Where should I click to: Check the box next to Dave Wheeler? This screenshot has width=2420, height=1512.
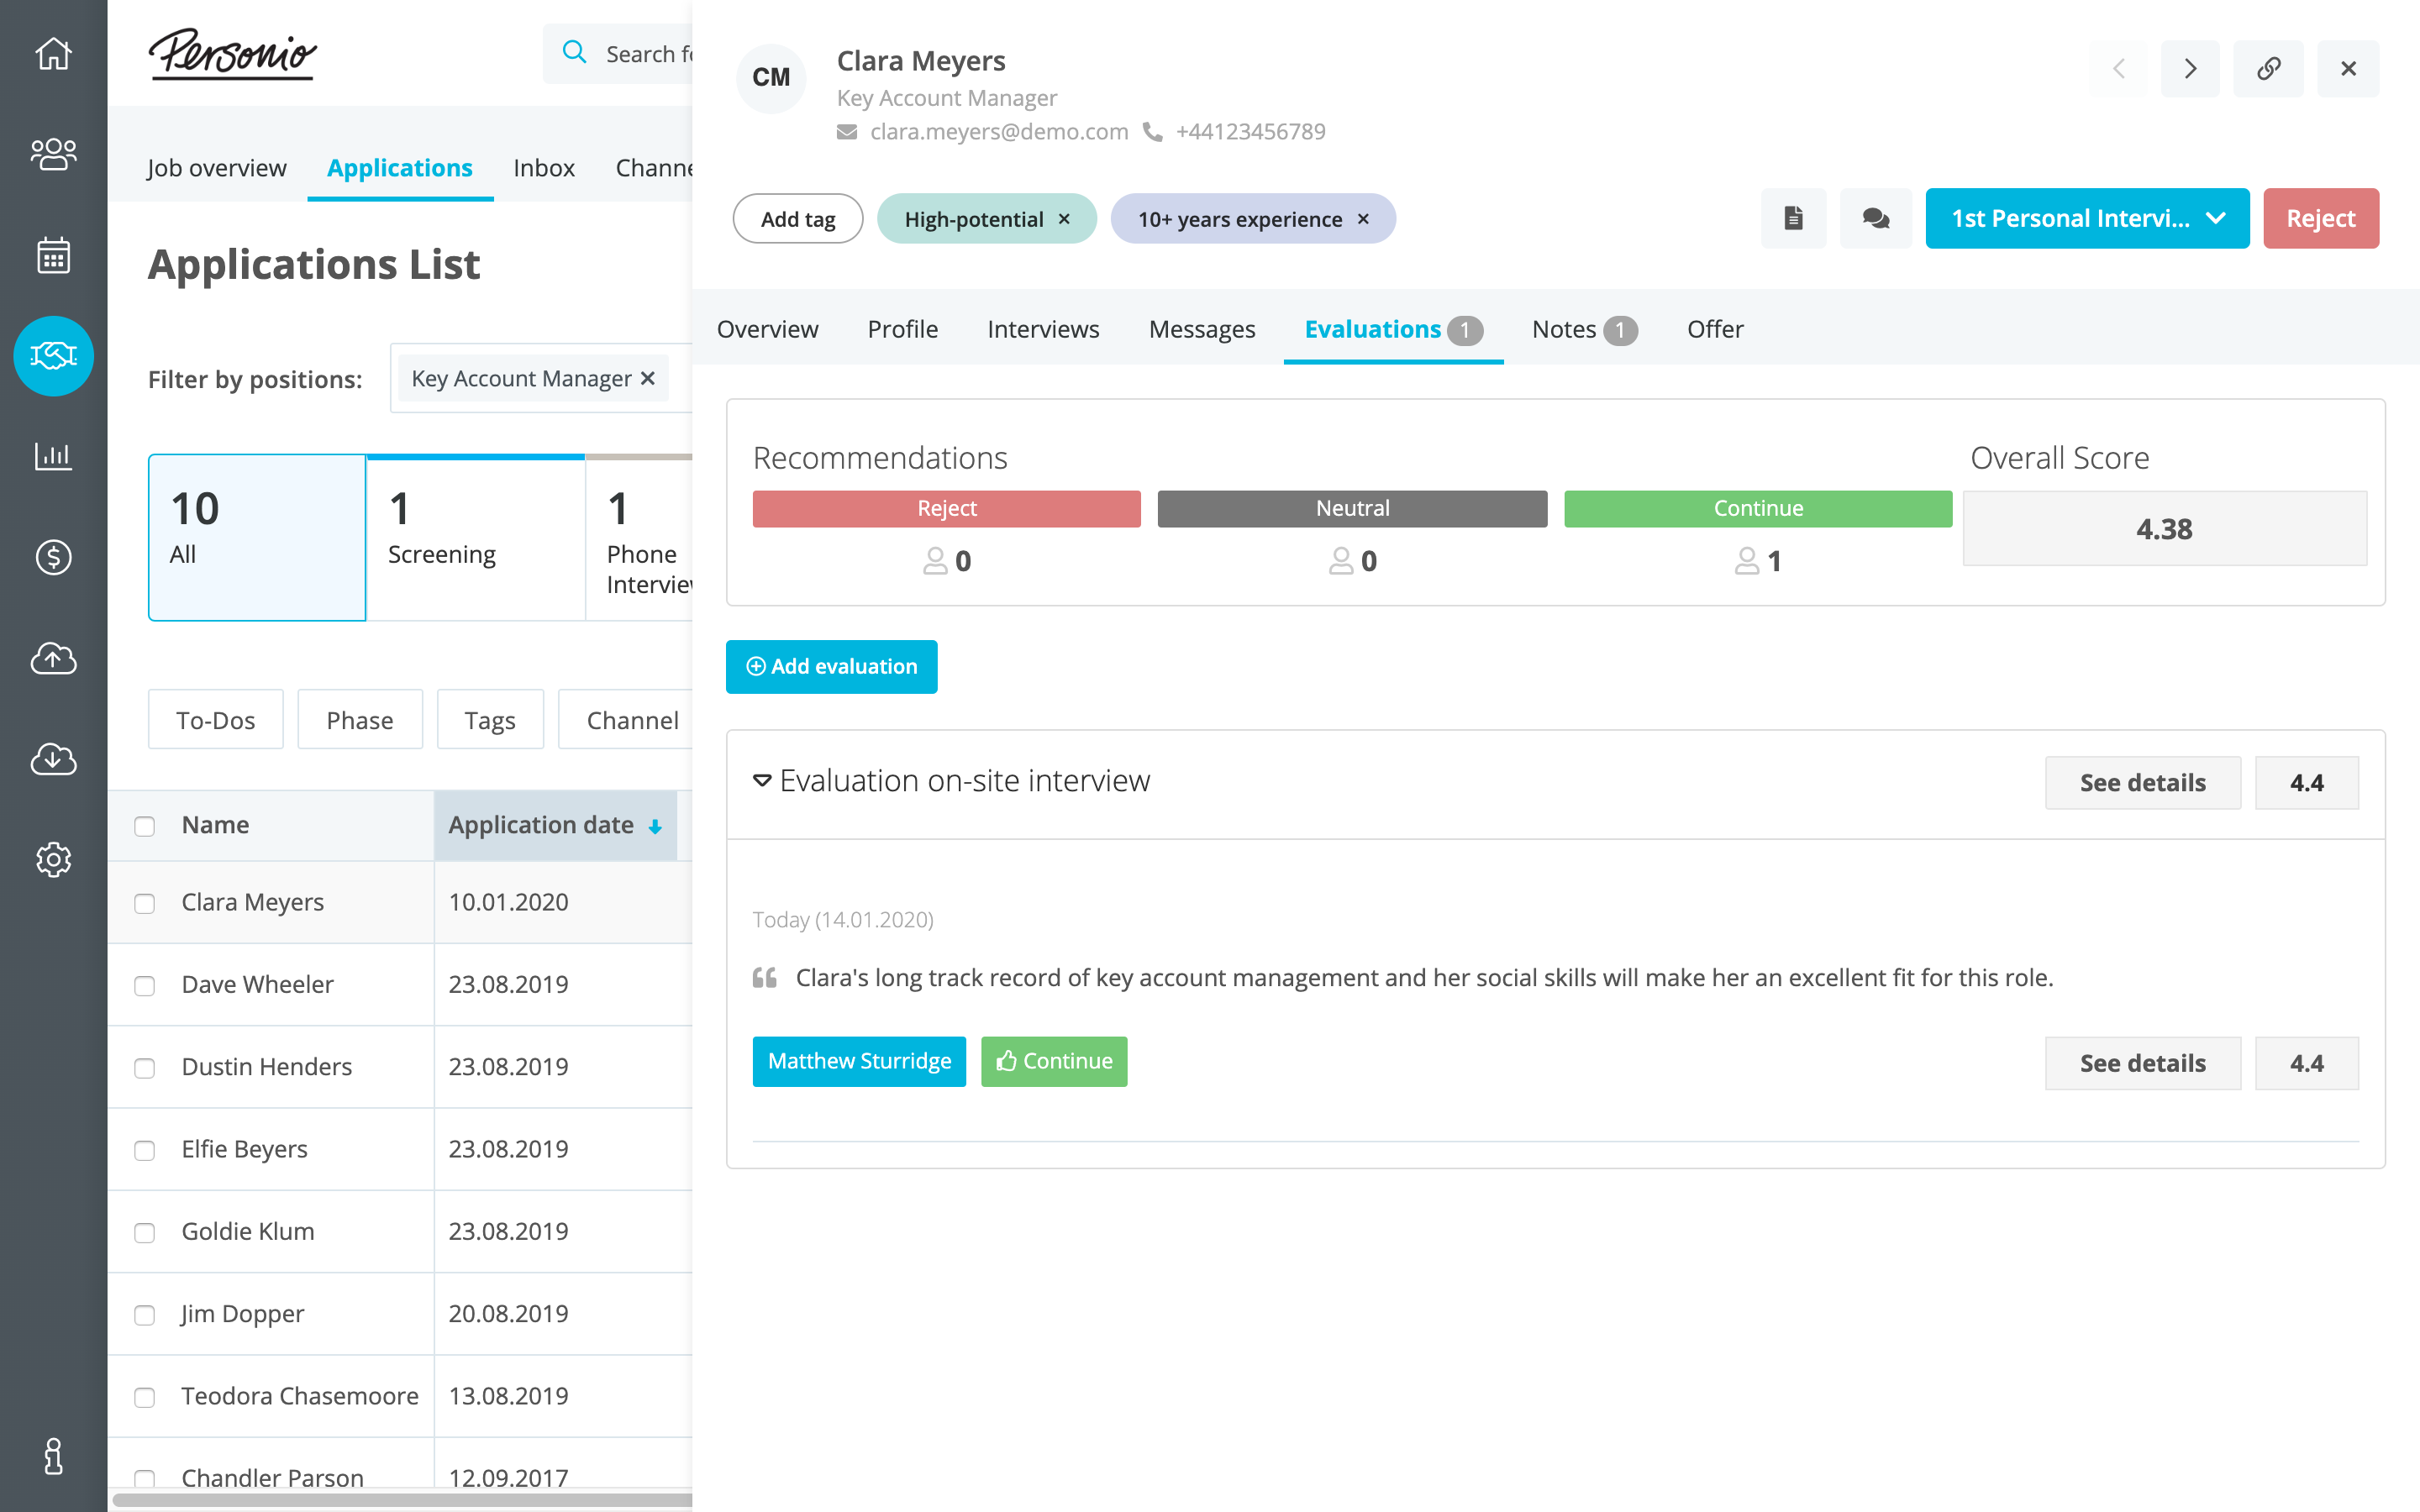145,986
